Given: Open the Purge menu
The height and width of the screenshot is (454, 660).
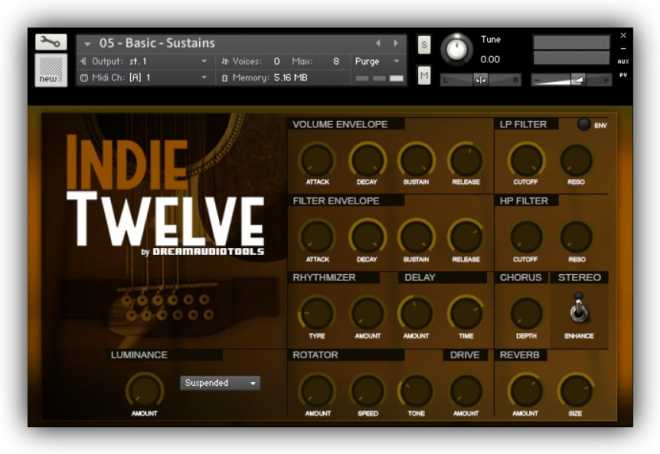Looking at the screenshot, I should point(377,61).
